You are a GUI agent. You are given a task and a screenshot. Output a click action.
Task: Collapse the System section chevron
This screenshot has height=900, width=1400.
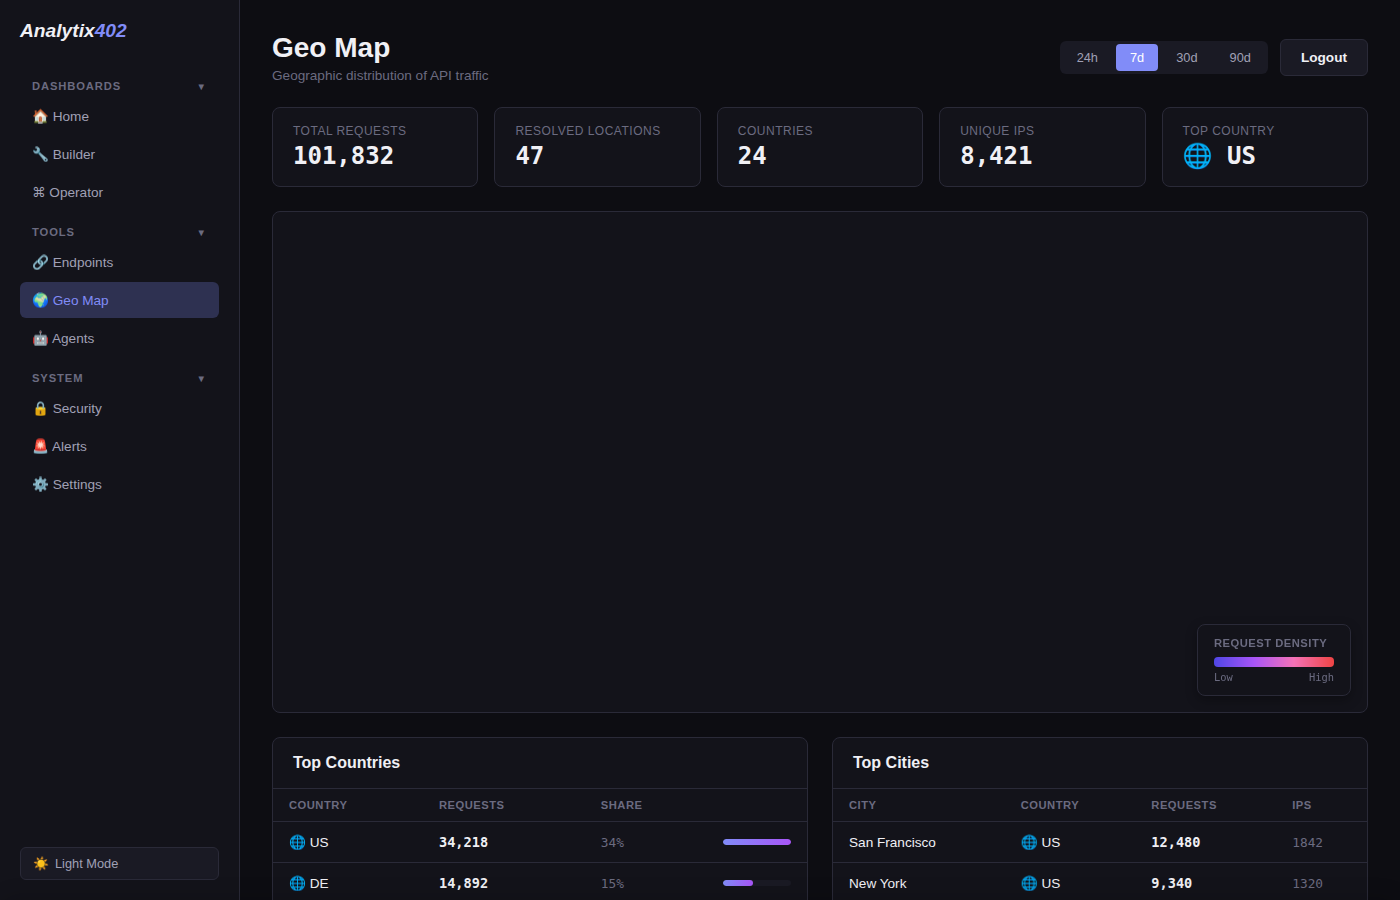(x=201, y=379)
